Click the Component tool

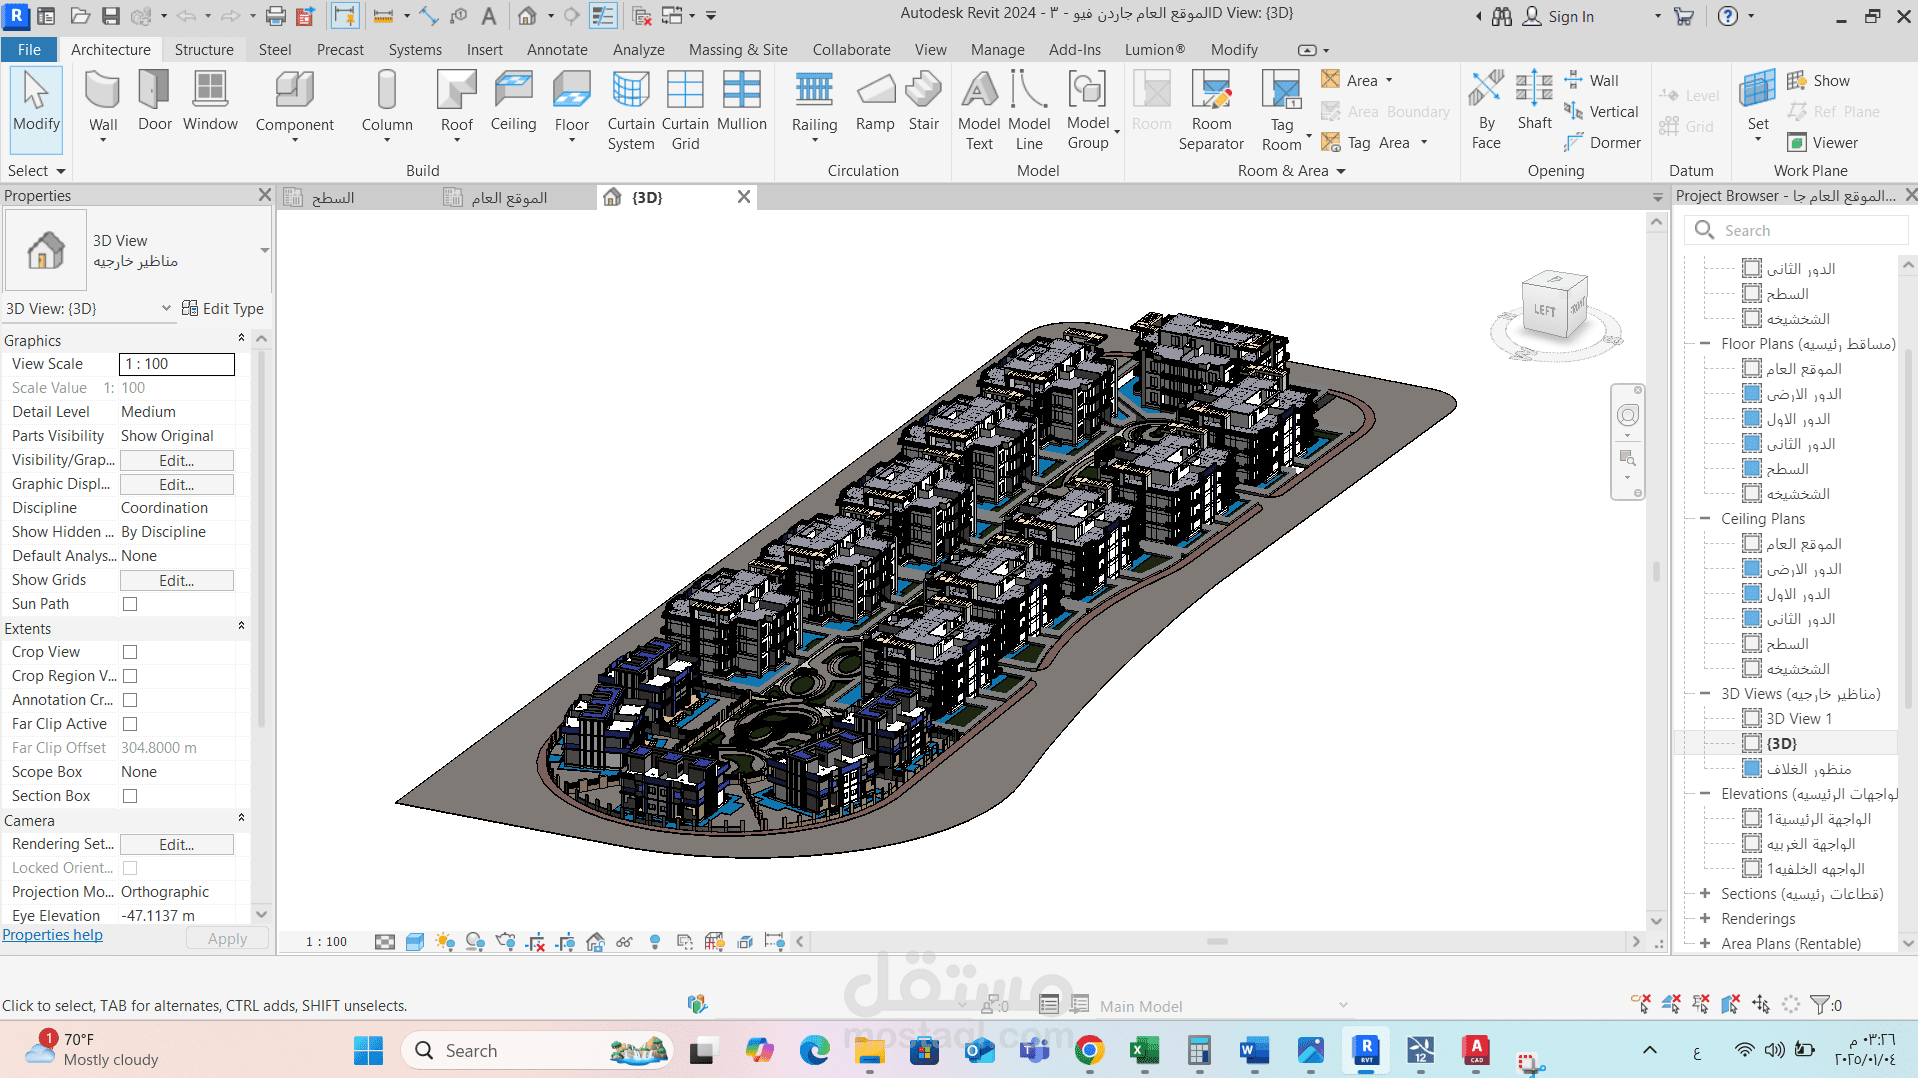[x=294, y=104]
